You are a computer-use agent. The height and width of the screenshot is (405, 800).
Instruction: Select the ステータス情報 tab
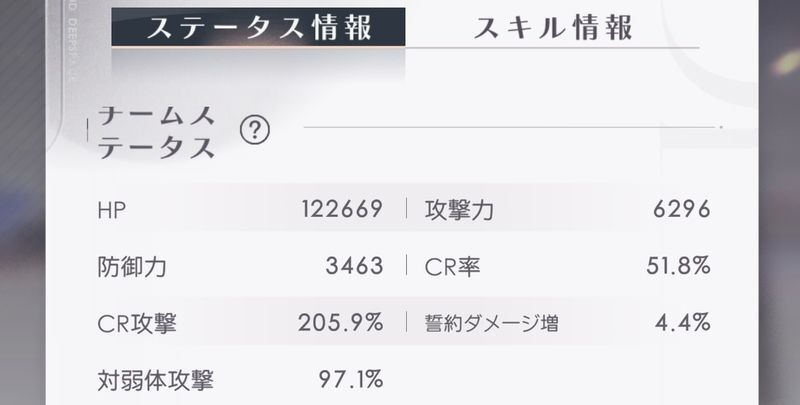(258, 28)
